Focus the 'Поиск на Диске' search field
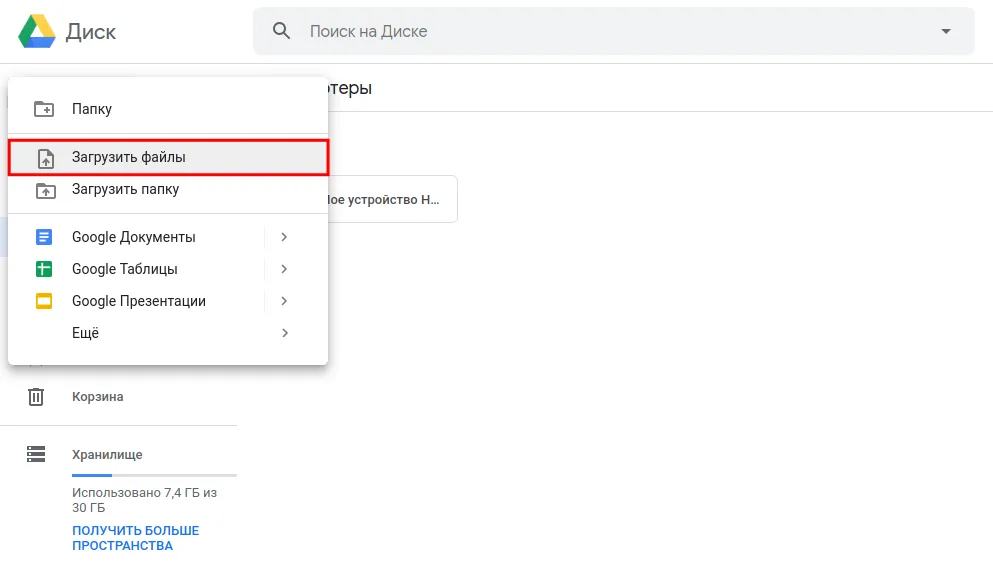 613,31
